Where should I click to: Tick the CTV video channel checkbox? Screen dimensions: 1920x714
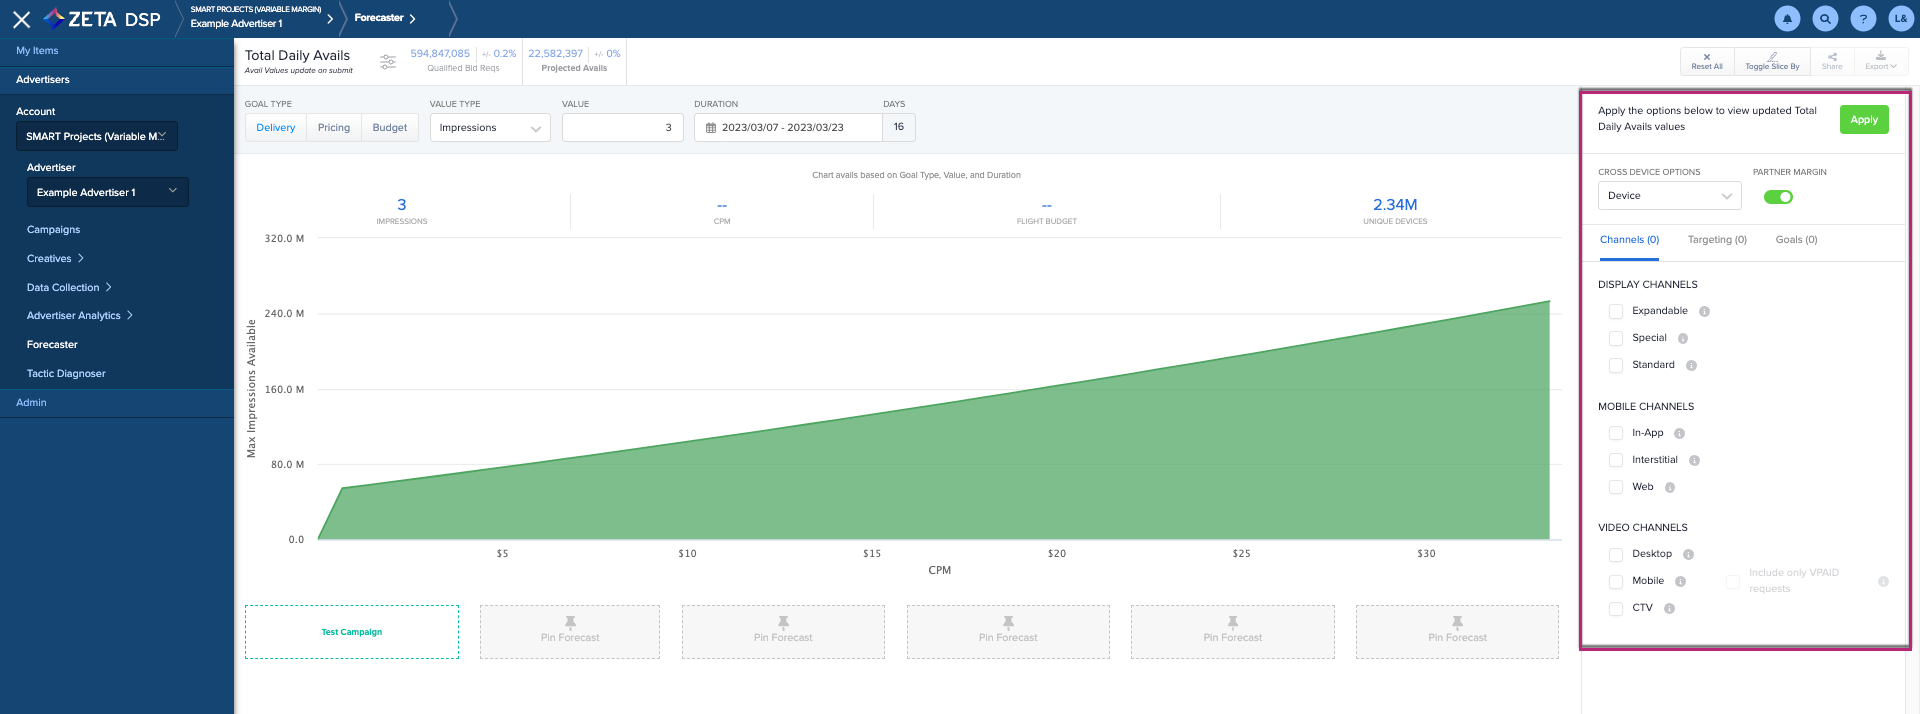click(1615, 609)
